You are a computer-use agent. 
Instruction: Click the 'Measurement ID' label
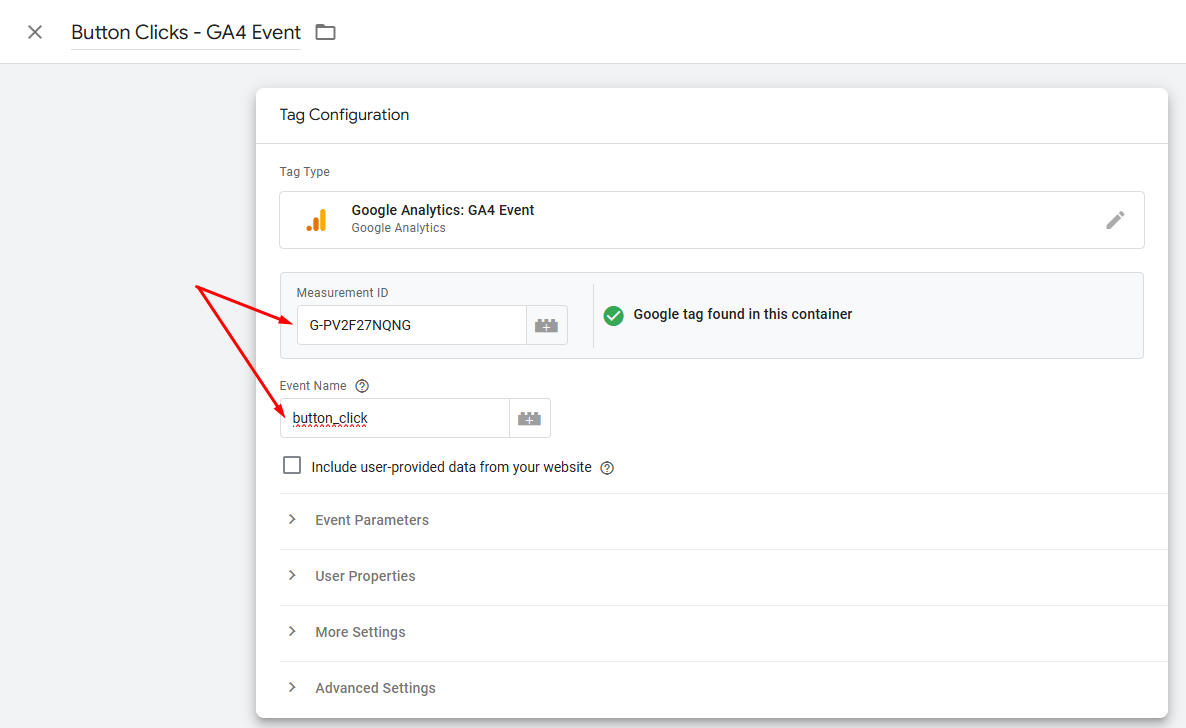click(x=342, y=293)
